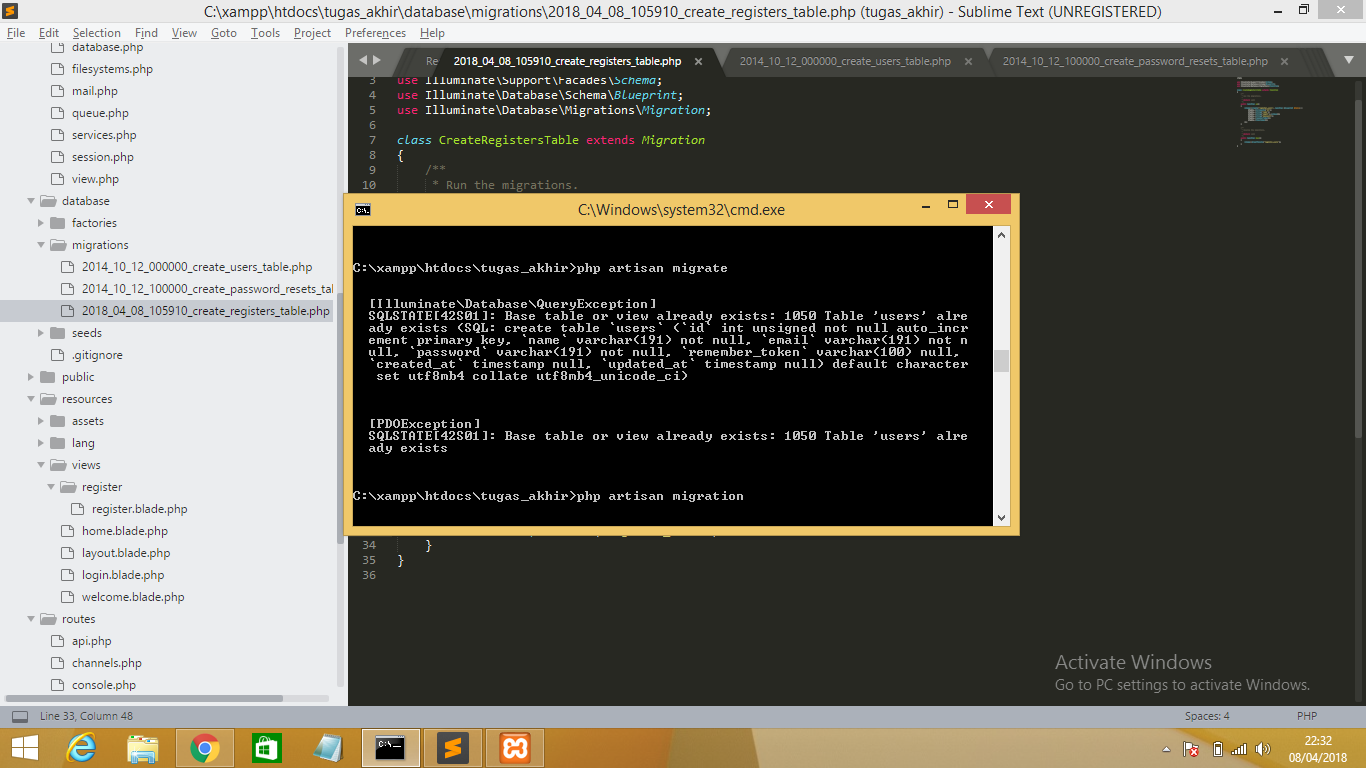
Task: Open .gitignore in database folder
Action: [96, 355]
